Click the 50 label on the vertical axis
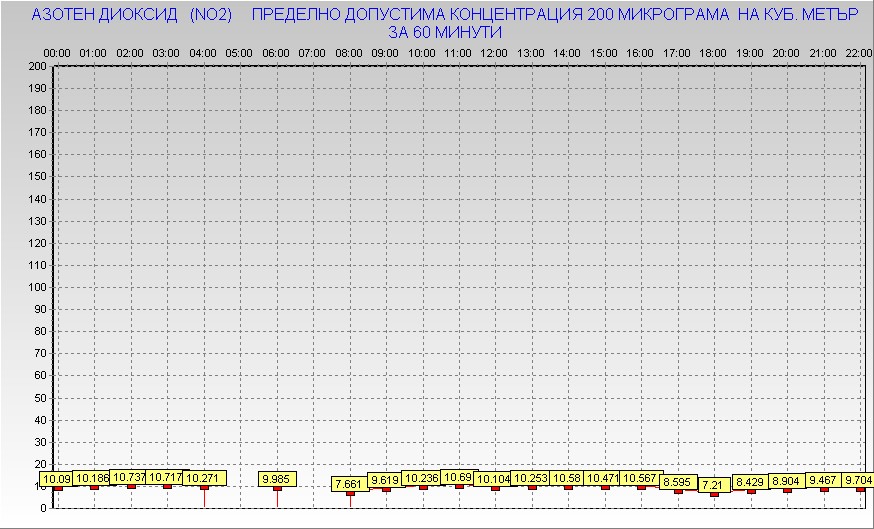874x529 pixels. tap(40, 397)
